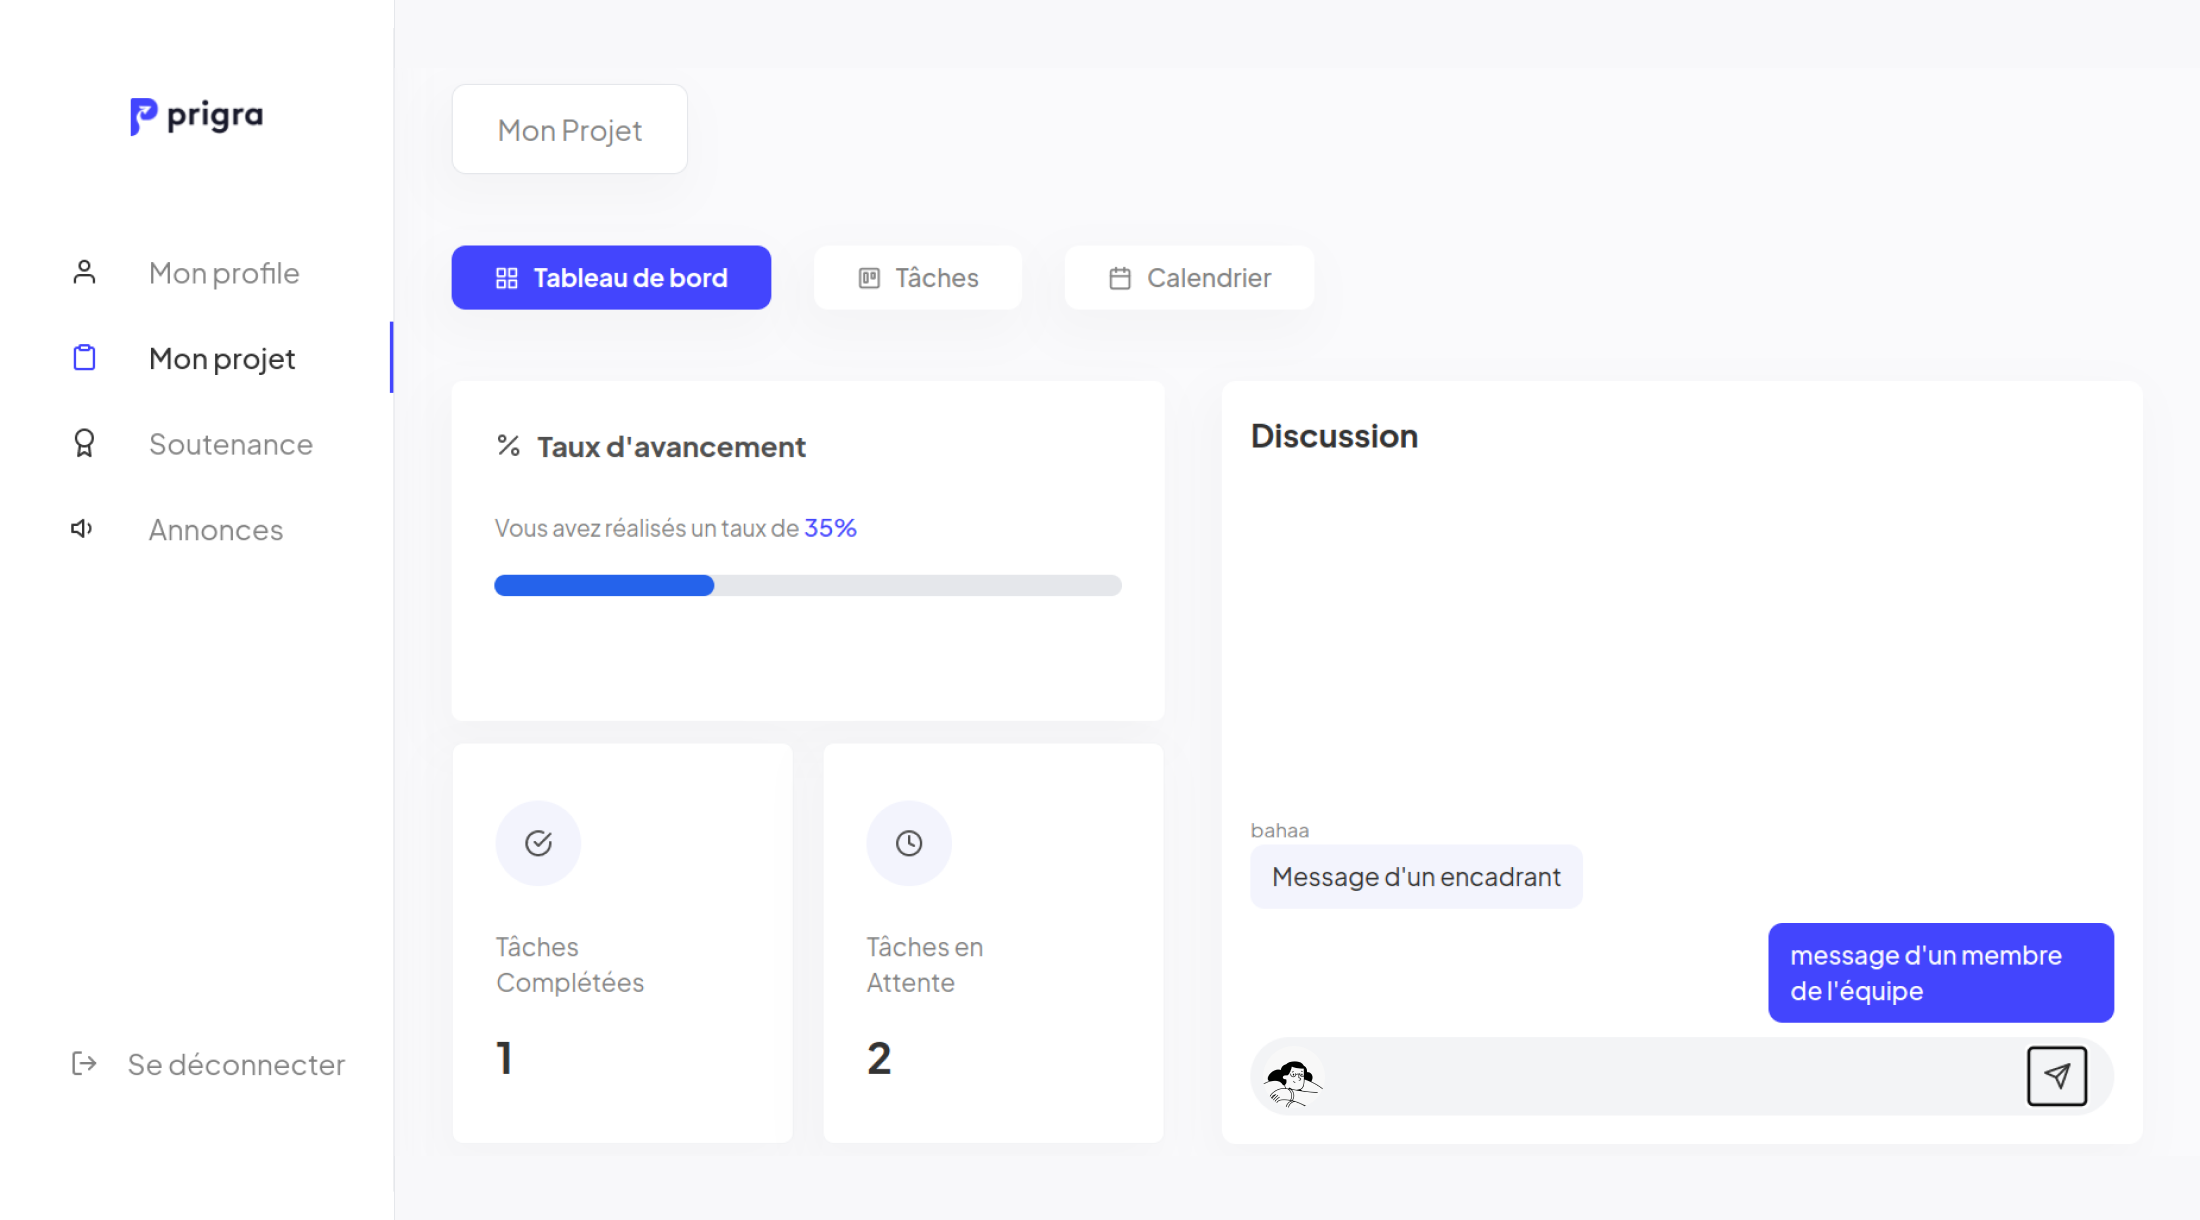Image resolution: width=2200 pixels, height=1220 pixels.
Task: Click the check-circle icon for completed tasks
Action: (x=538, y=843)
